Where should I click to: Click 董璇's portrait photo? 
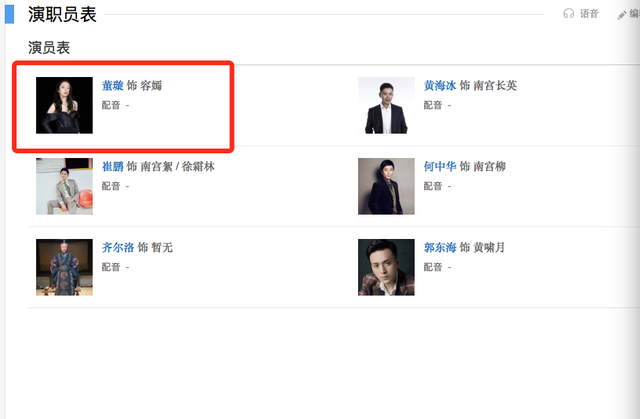(x=64, y=105)
